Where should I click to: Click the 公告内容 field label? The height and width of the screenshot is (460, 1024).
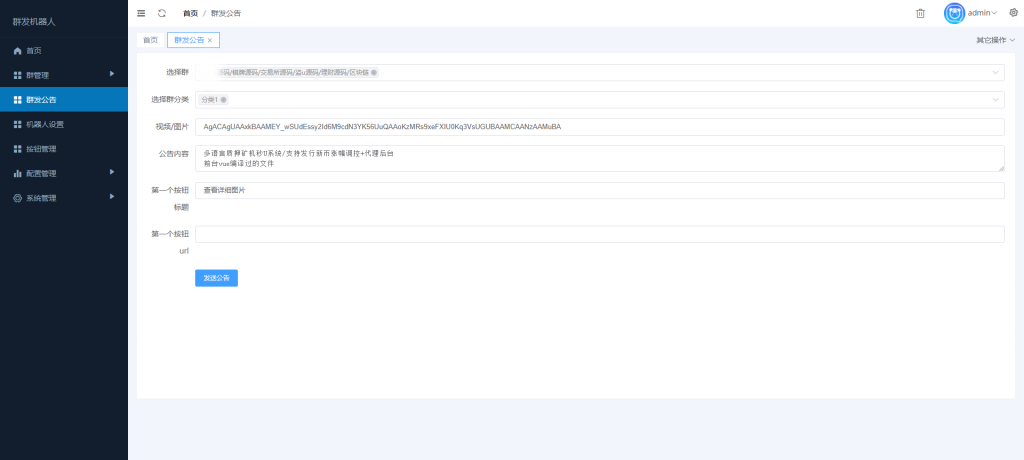(x=174, y=154)
